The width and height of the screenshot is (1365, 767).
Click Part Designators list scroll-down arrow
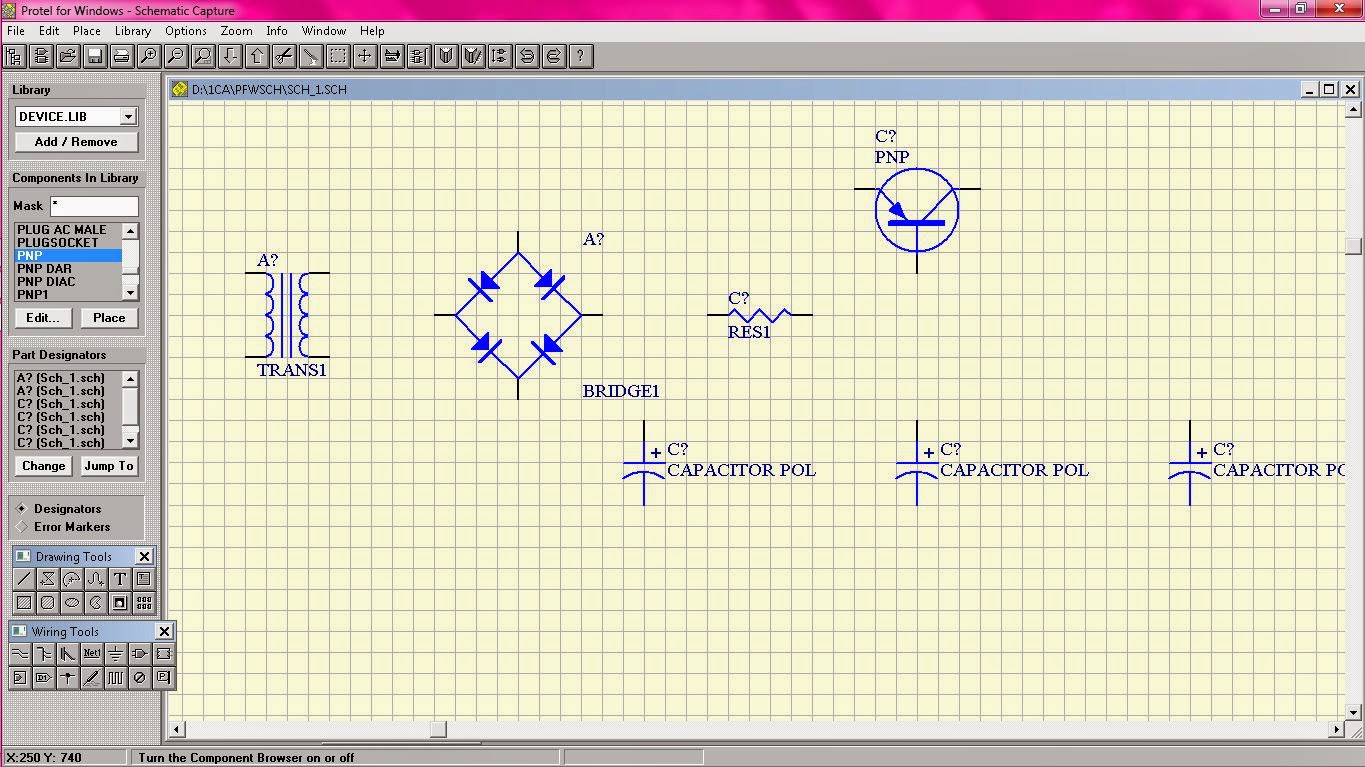pyautogui.click(x=130, y=441)
